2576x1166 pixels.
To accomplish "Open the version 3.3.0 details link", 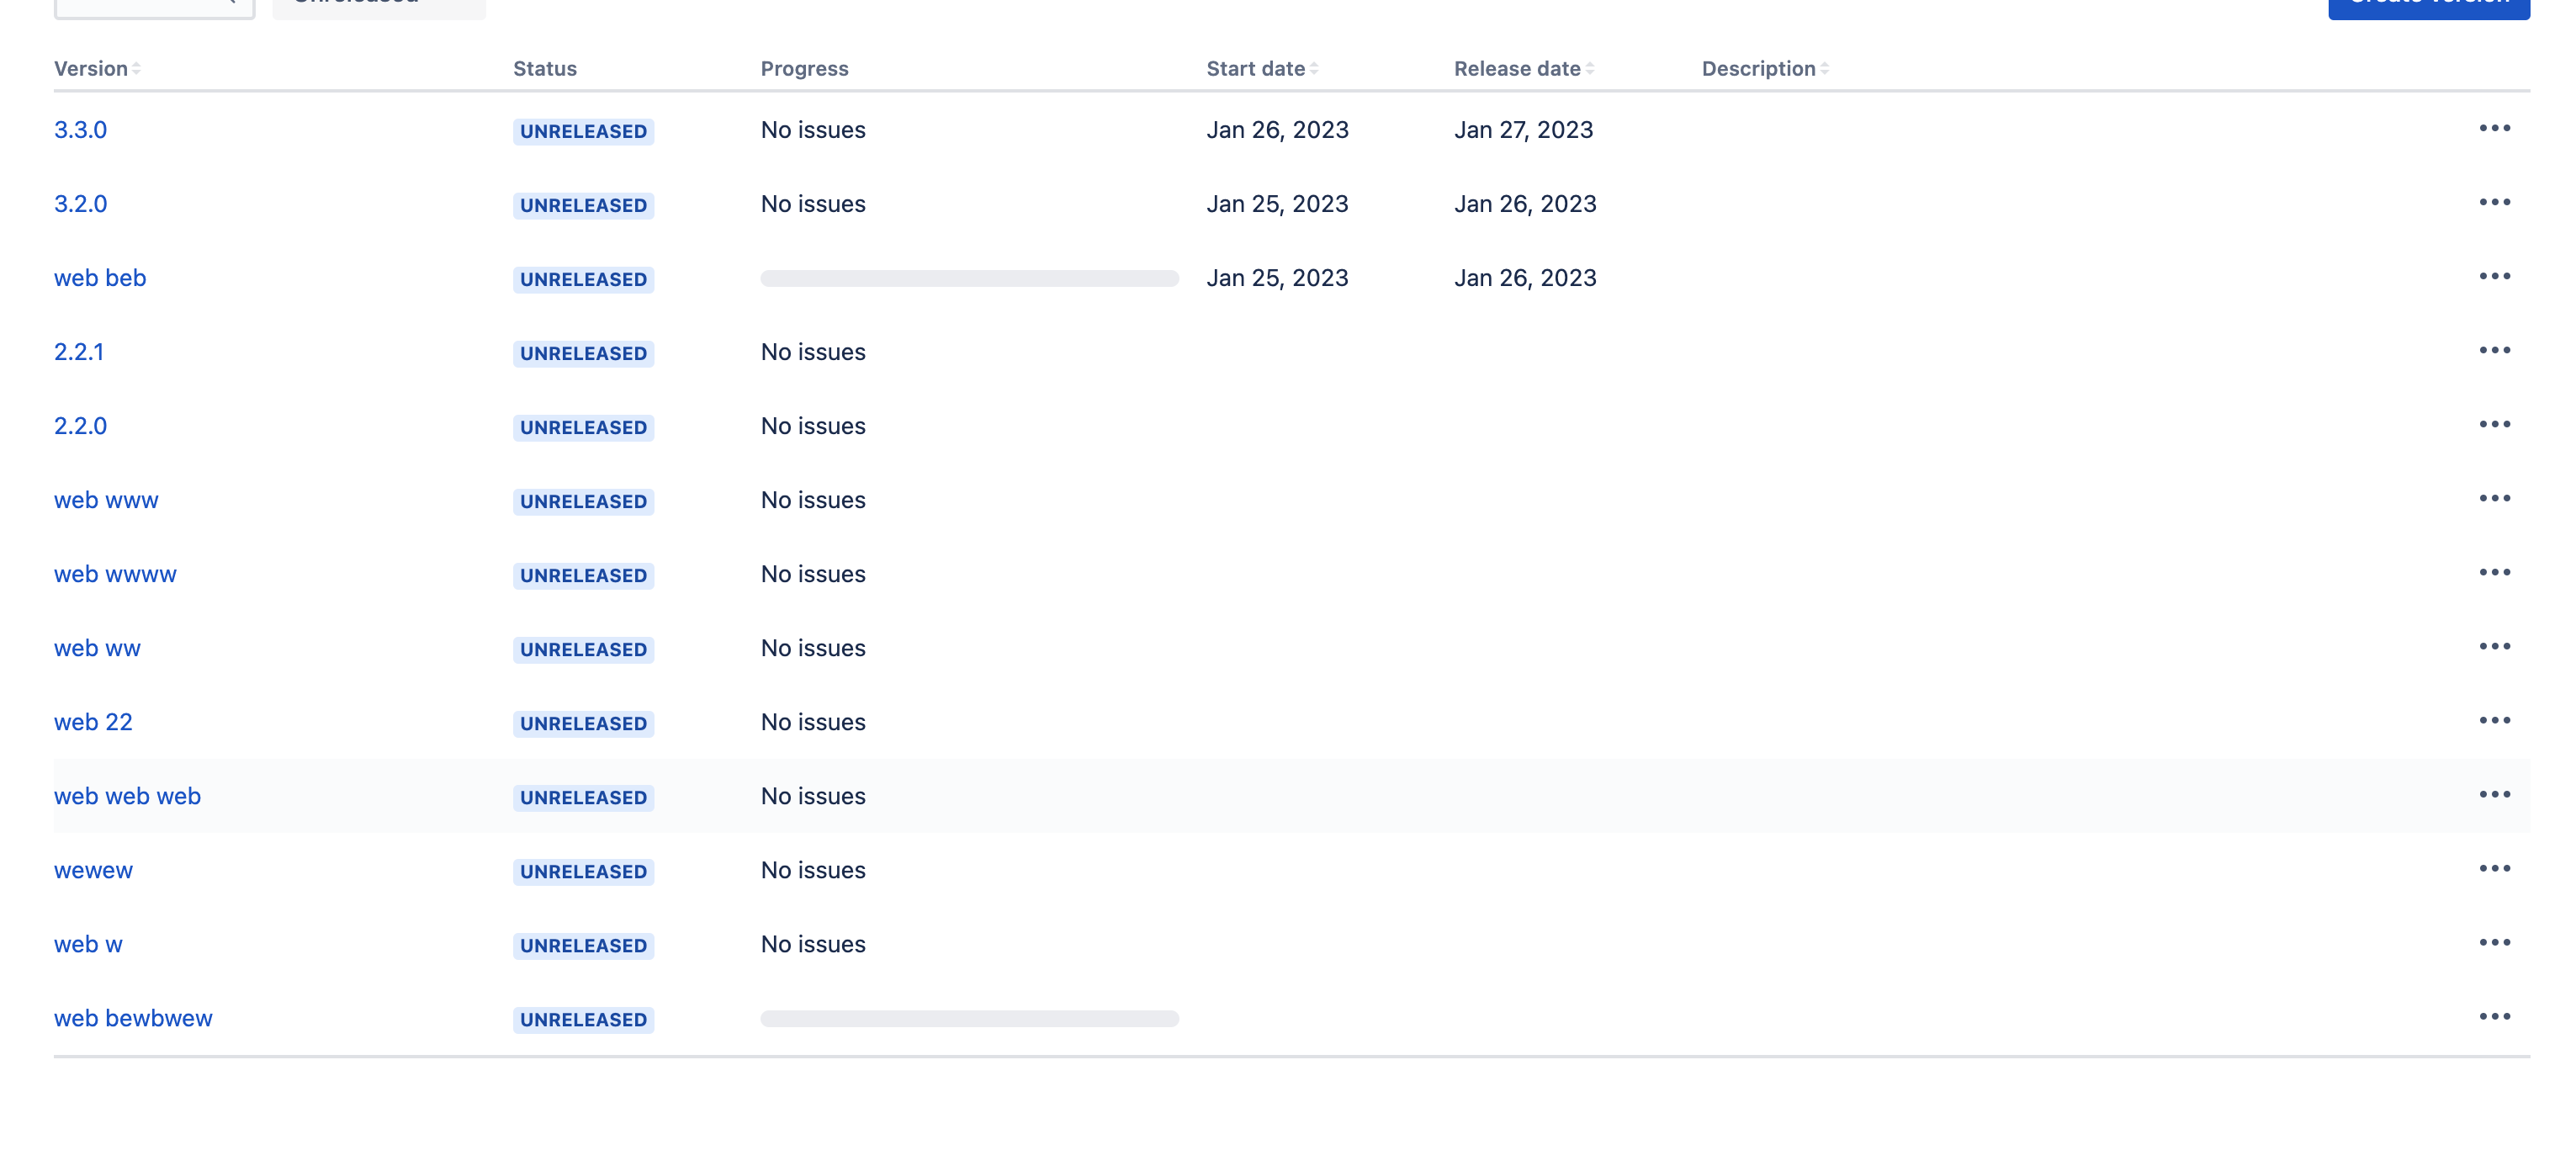I will (80, 129).
